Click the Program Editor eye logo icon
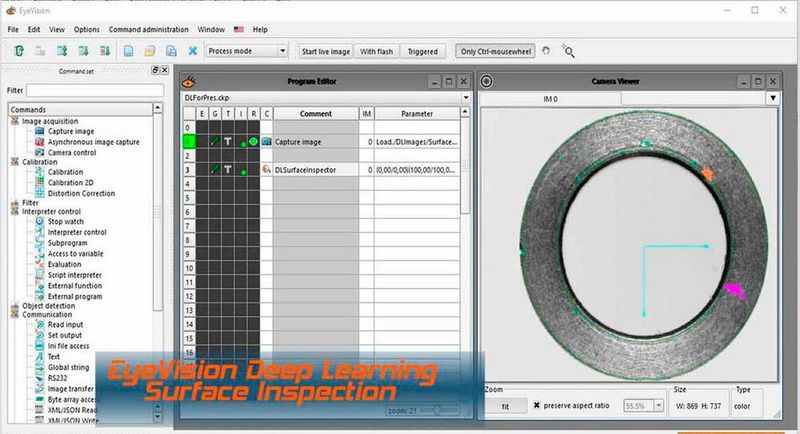Viewport: 800px width, 434px height. 189,81
